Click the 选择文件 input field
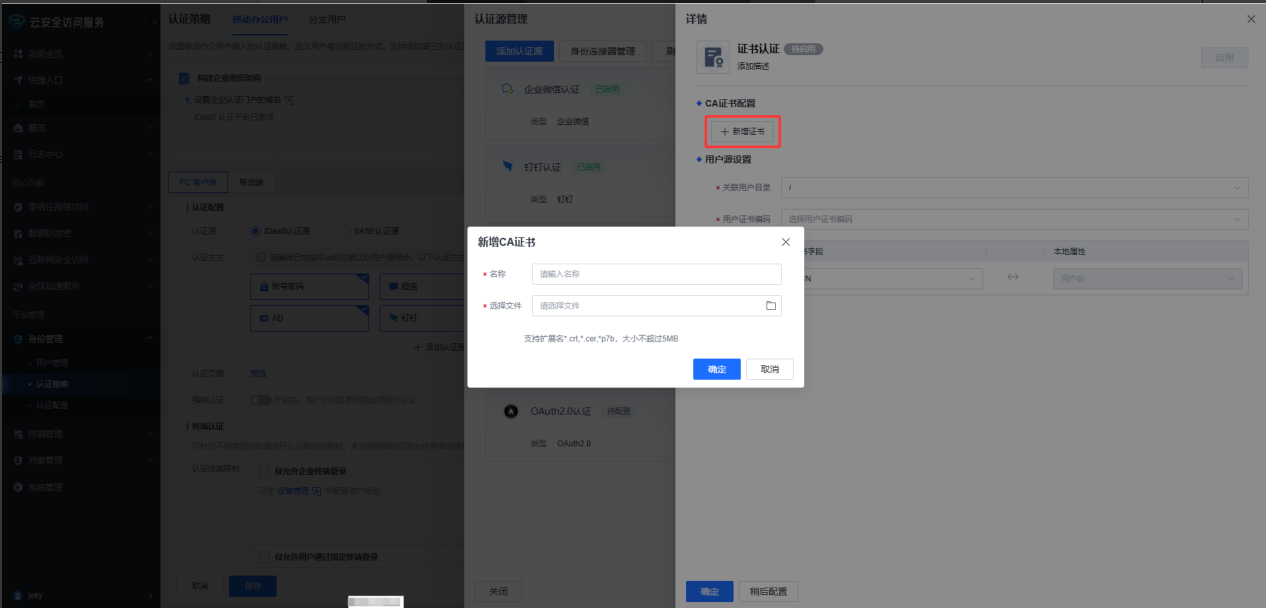This screenshot has width=1266, height=608. 656,306
